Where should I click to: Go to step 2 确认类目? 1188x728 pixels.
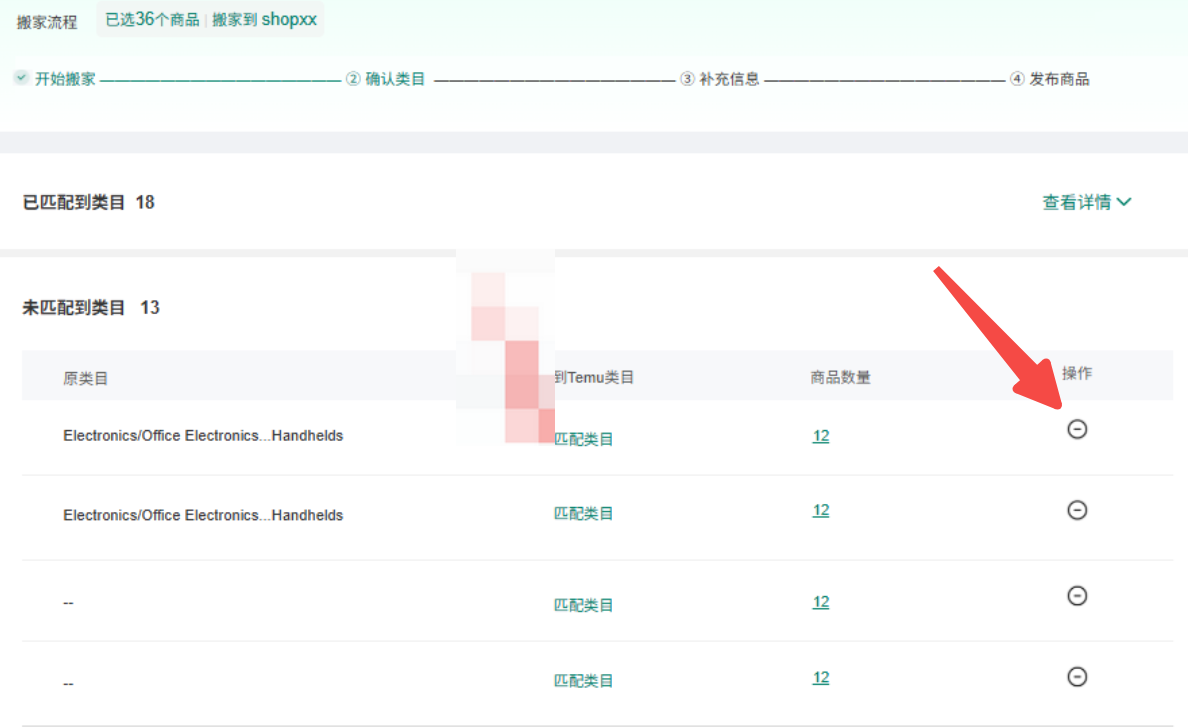[x=386, y=79]
